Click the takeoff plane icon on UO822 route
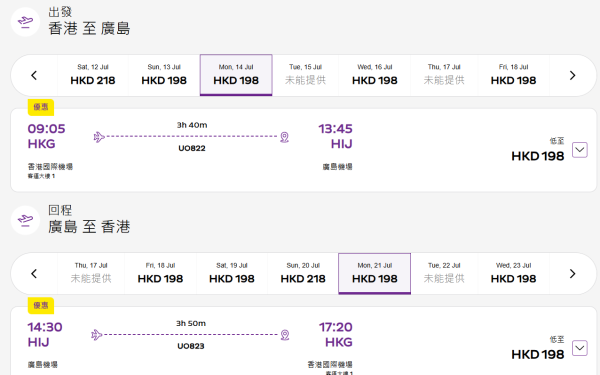 click(99, 137)
